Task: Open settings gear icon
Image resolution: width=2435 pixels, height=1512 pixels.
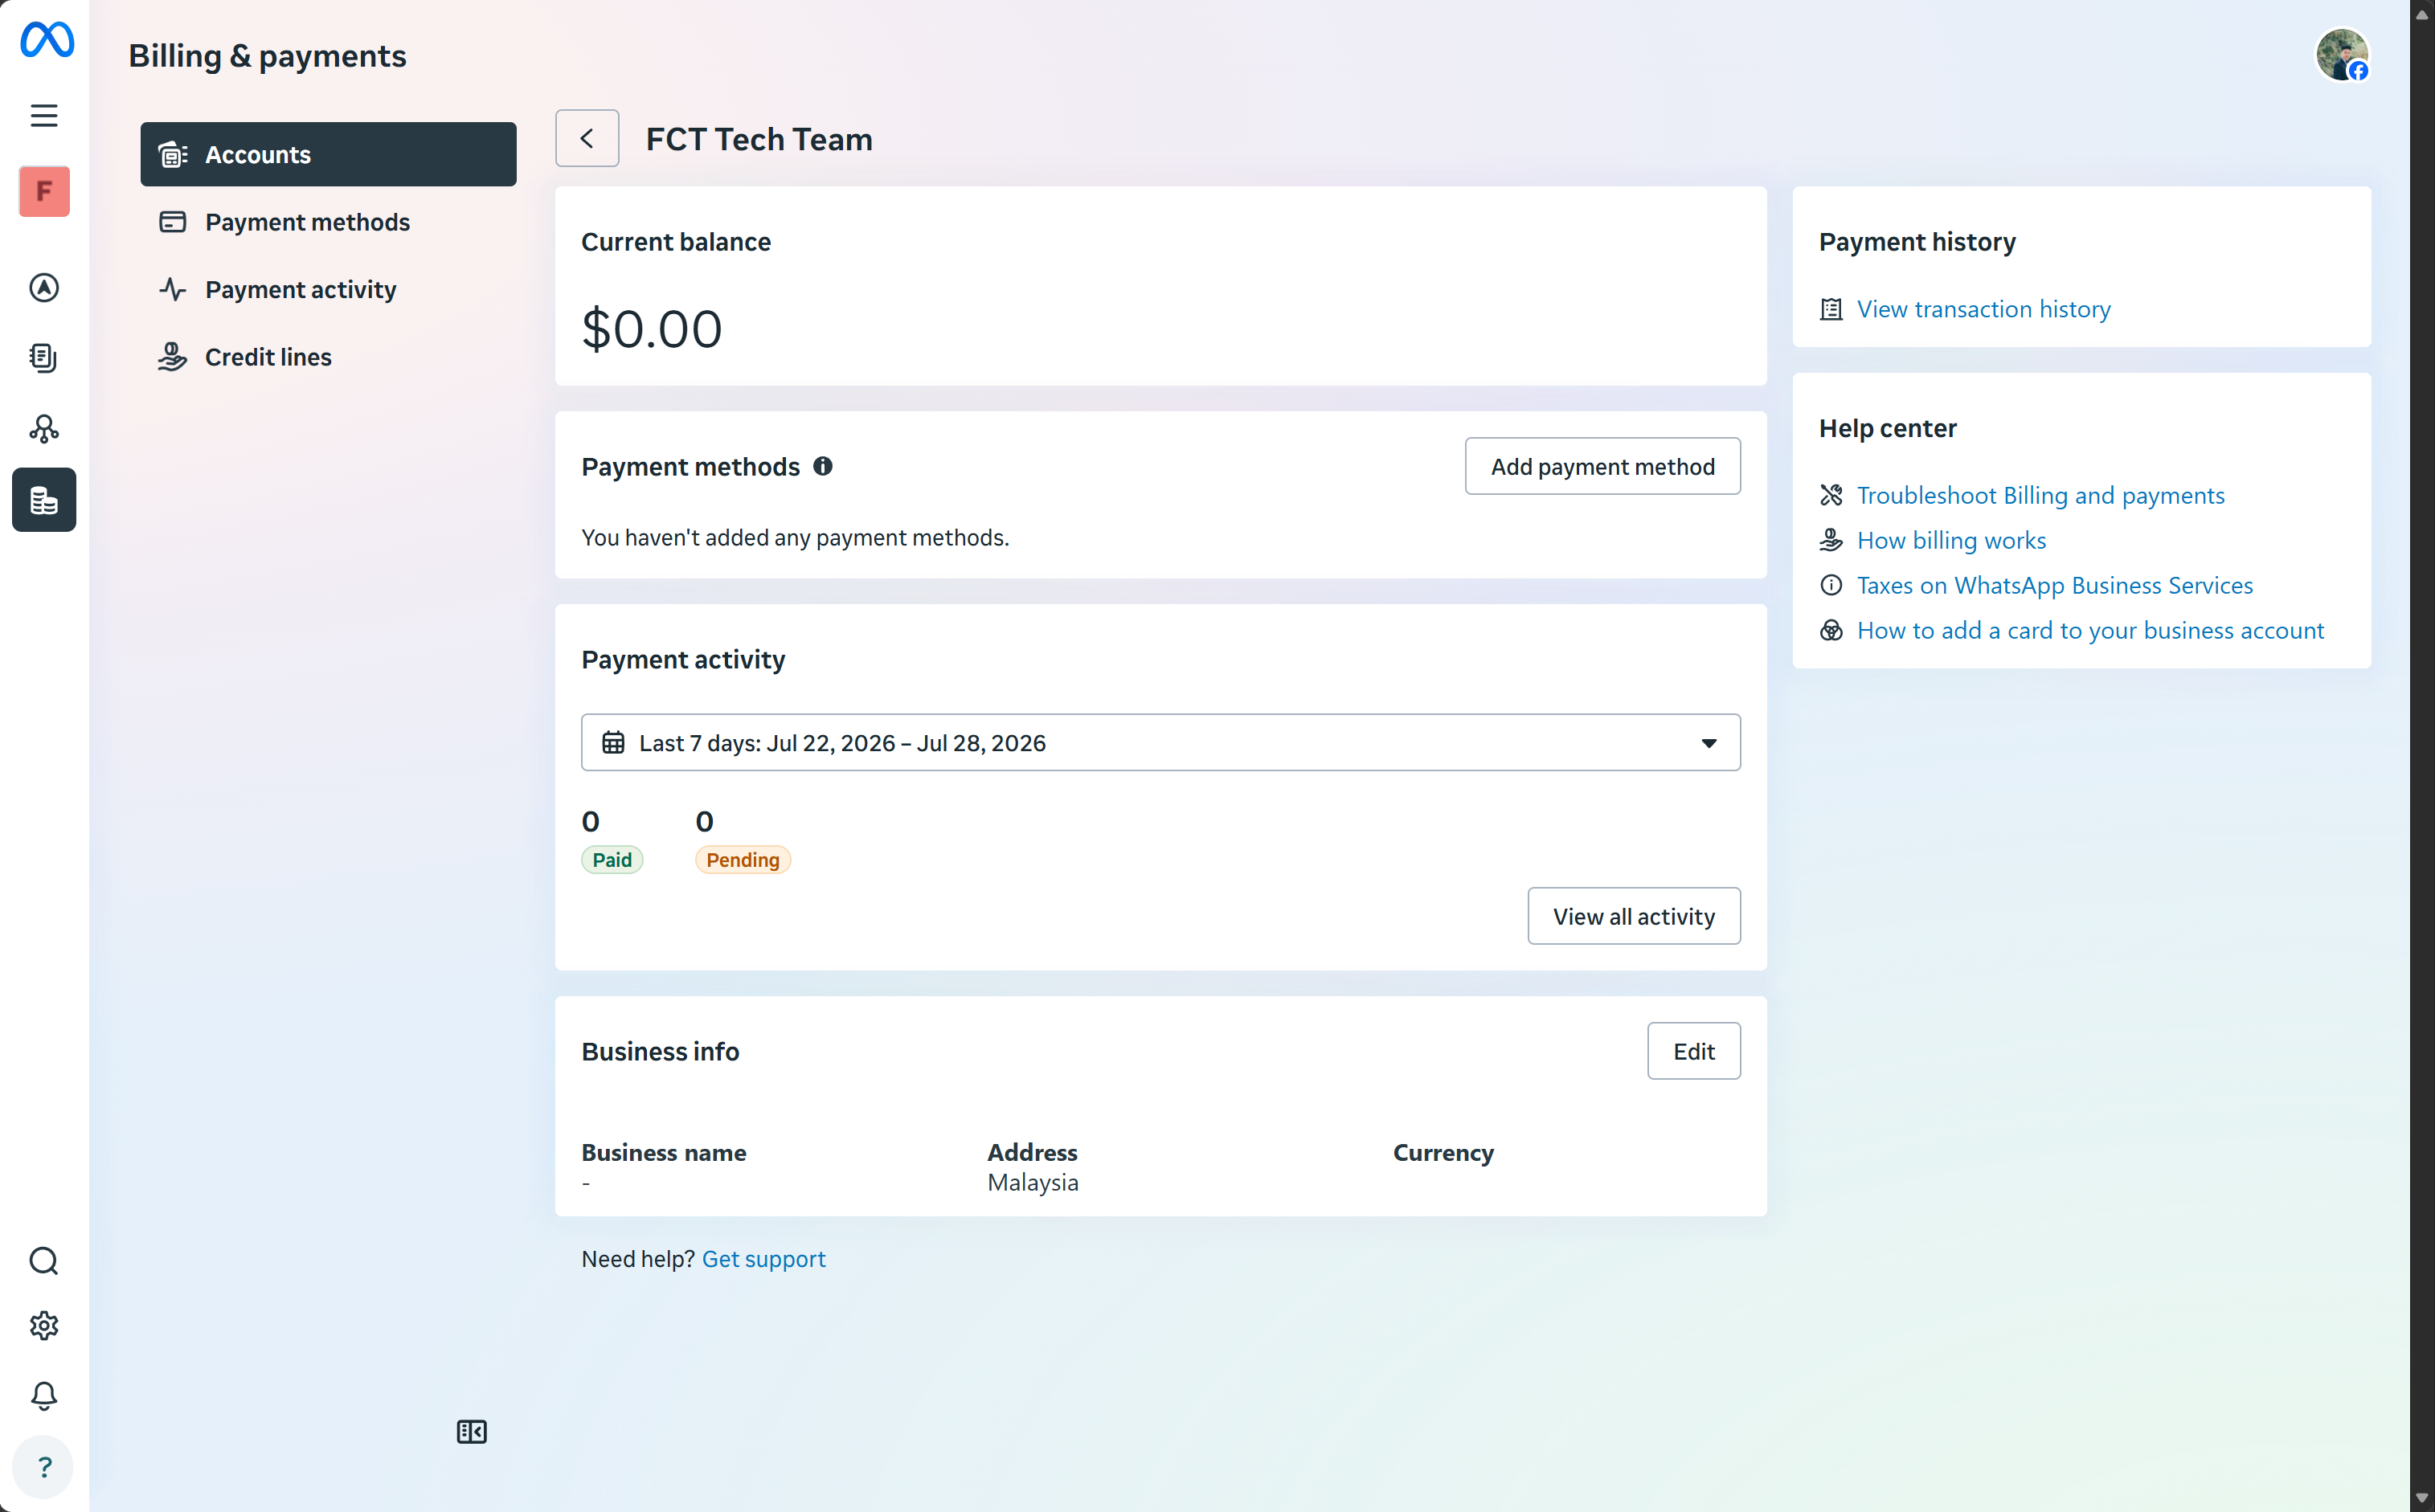Action: point(44,1326)
